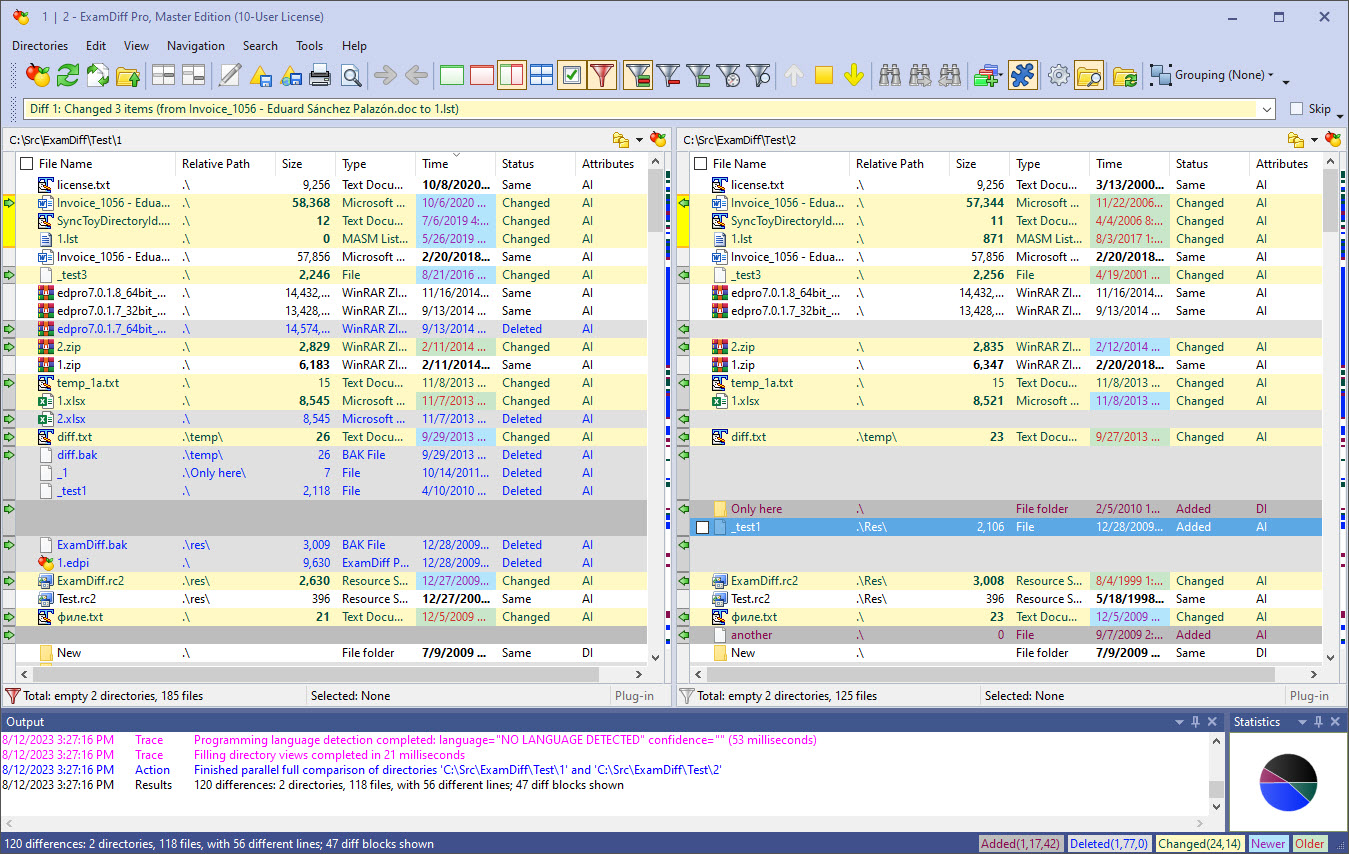The height and width of the screenshot is (854, 1349).
Task: Sort left pane by Relative Path header
Action: [225, 163]
